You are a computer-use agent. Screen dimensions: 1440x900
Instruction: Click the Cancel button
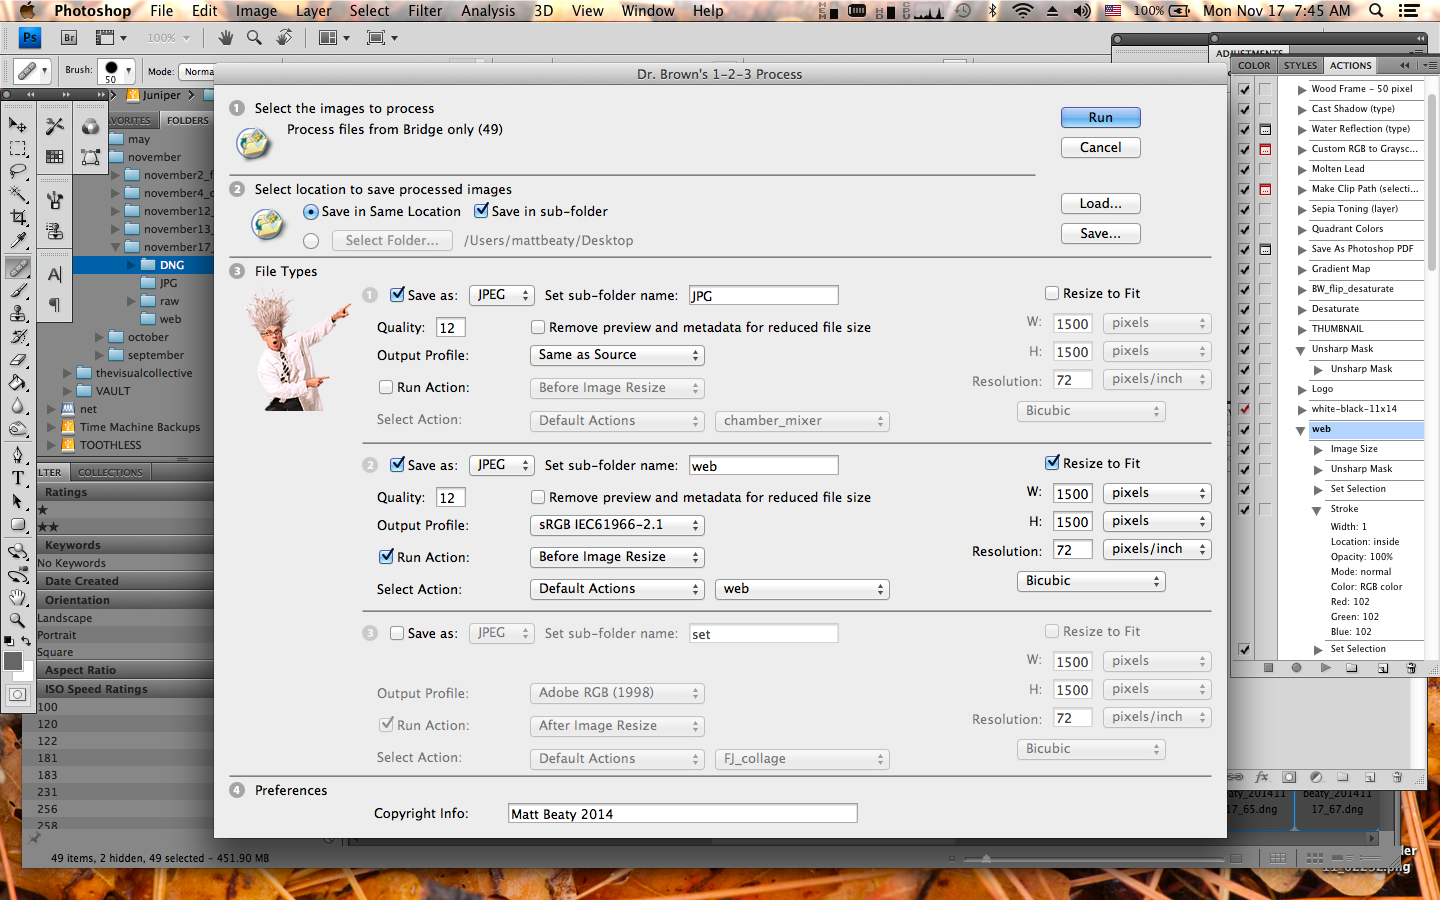pyautogui.click(x=1101, y=147)
